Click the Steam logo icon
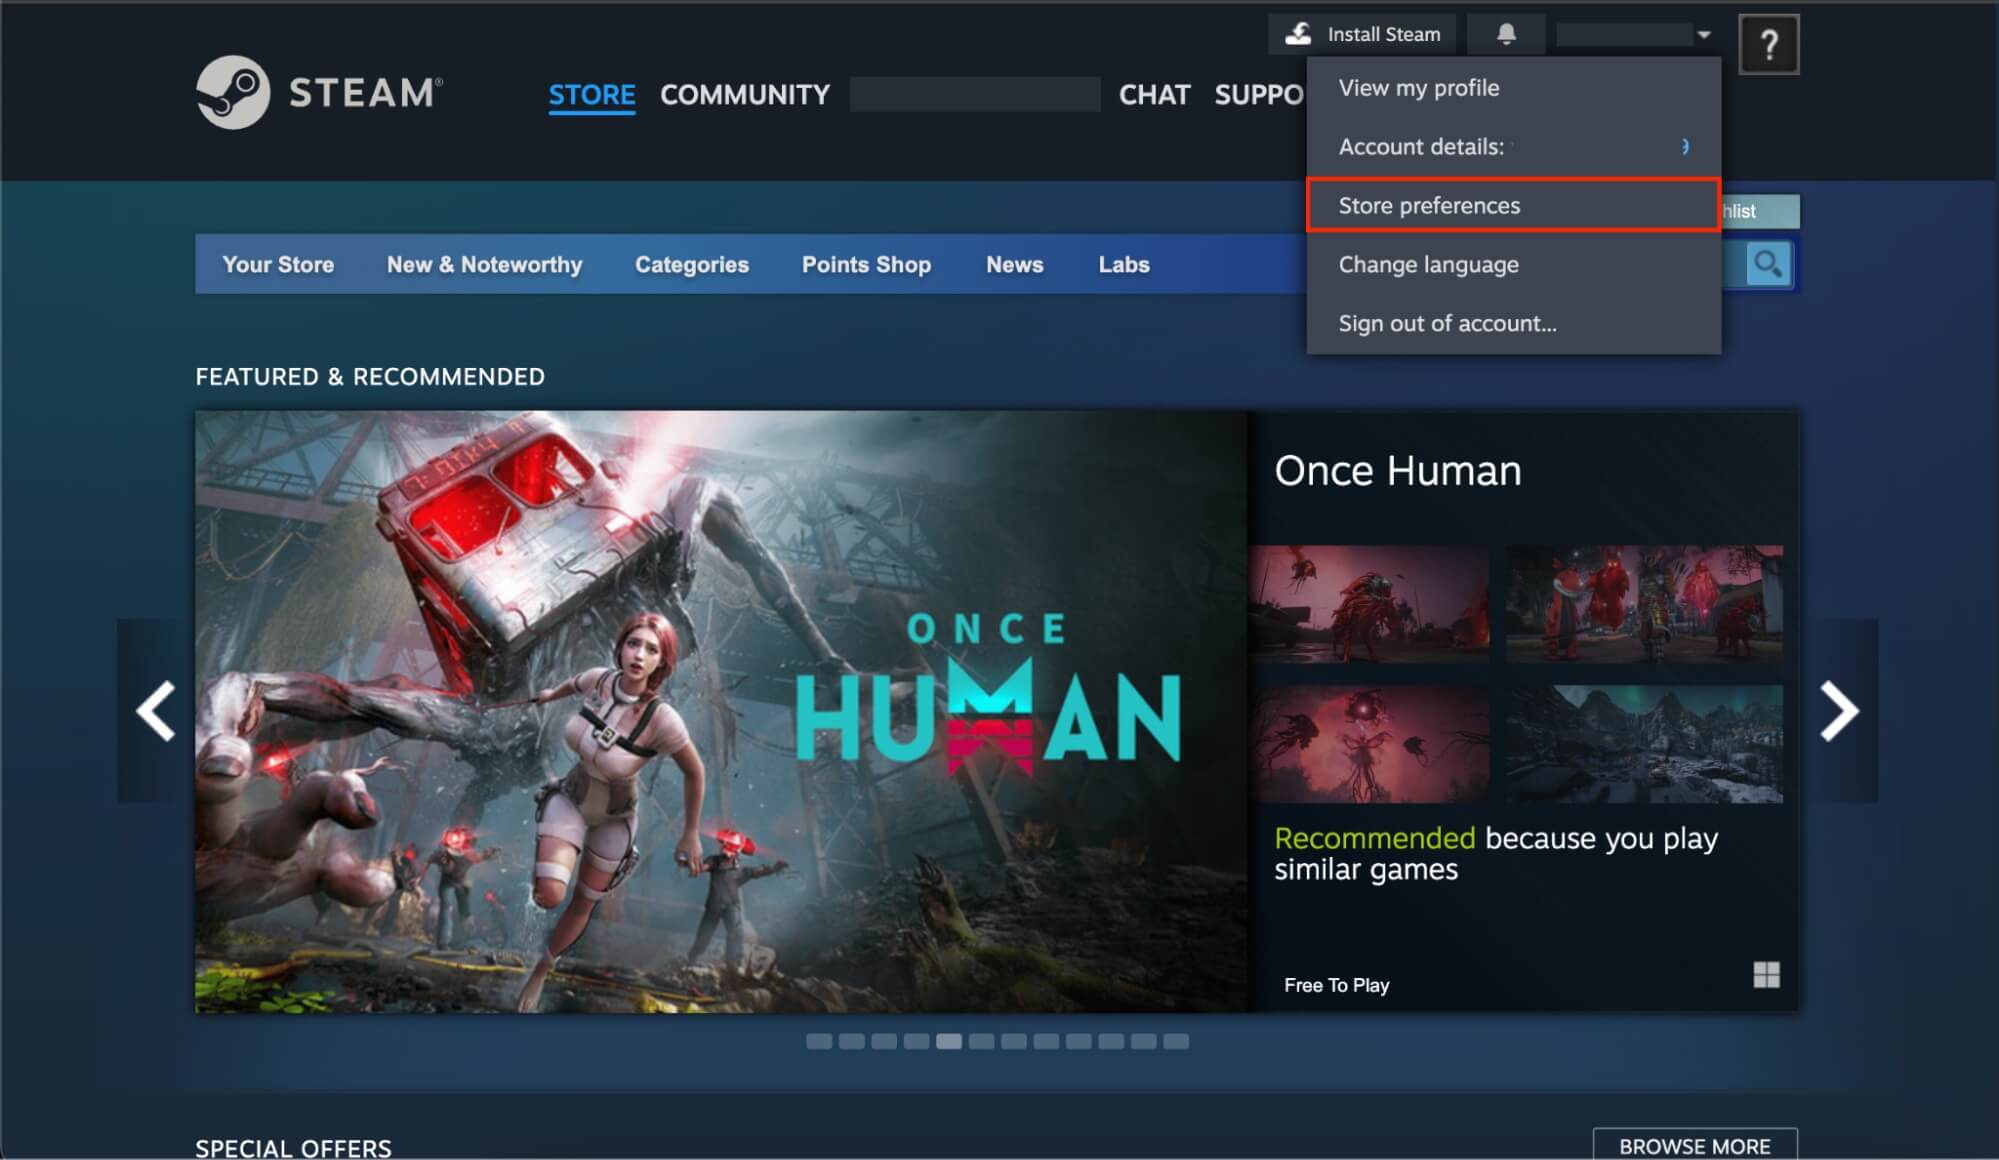This screenshot has width=1999, height=1160. 233,92
